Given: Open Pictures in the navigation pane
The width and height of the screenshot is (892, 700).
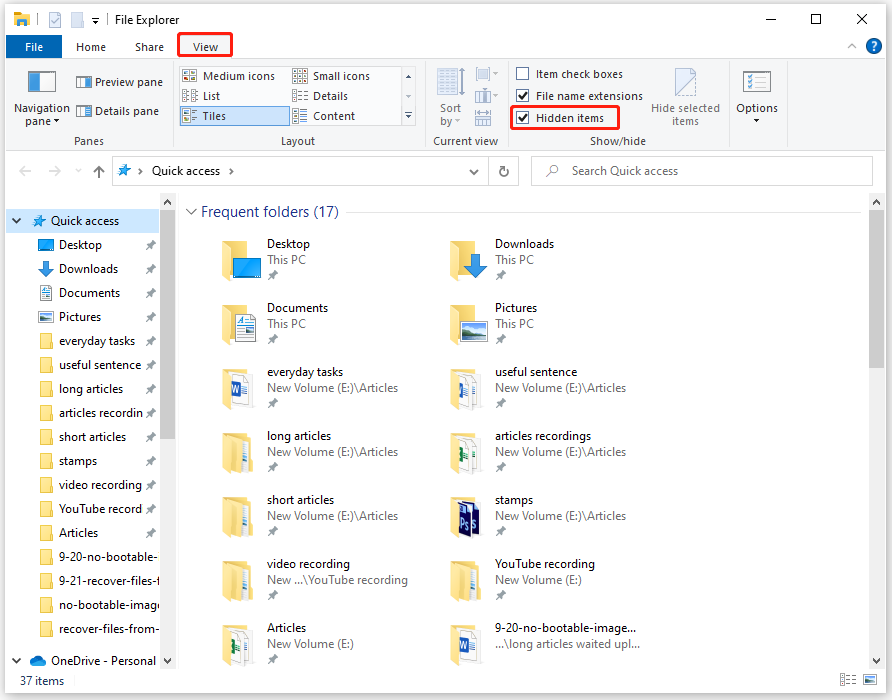Looking at the screenshot, I should tap(80, 317).
